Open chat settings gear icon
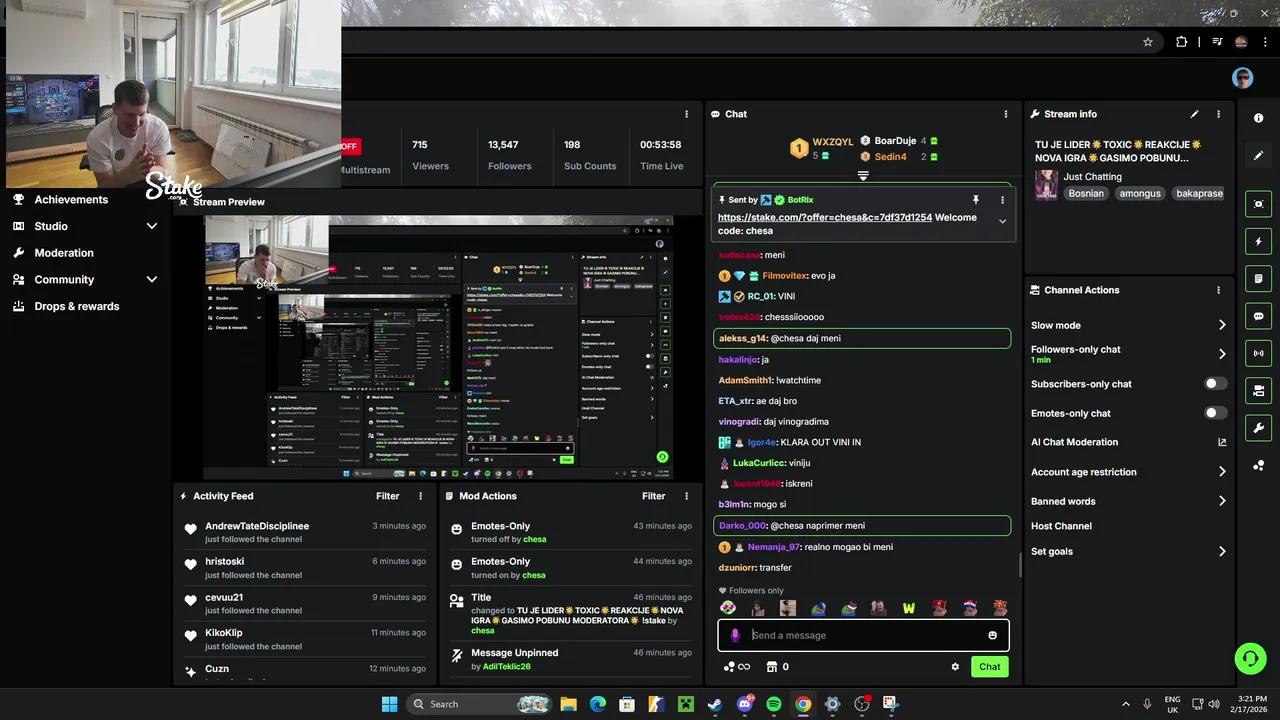This screenshot has width=1280, height=720. (x=955, y=667)
